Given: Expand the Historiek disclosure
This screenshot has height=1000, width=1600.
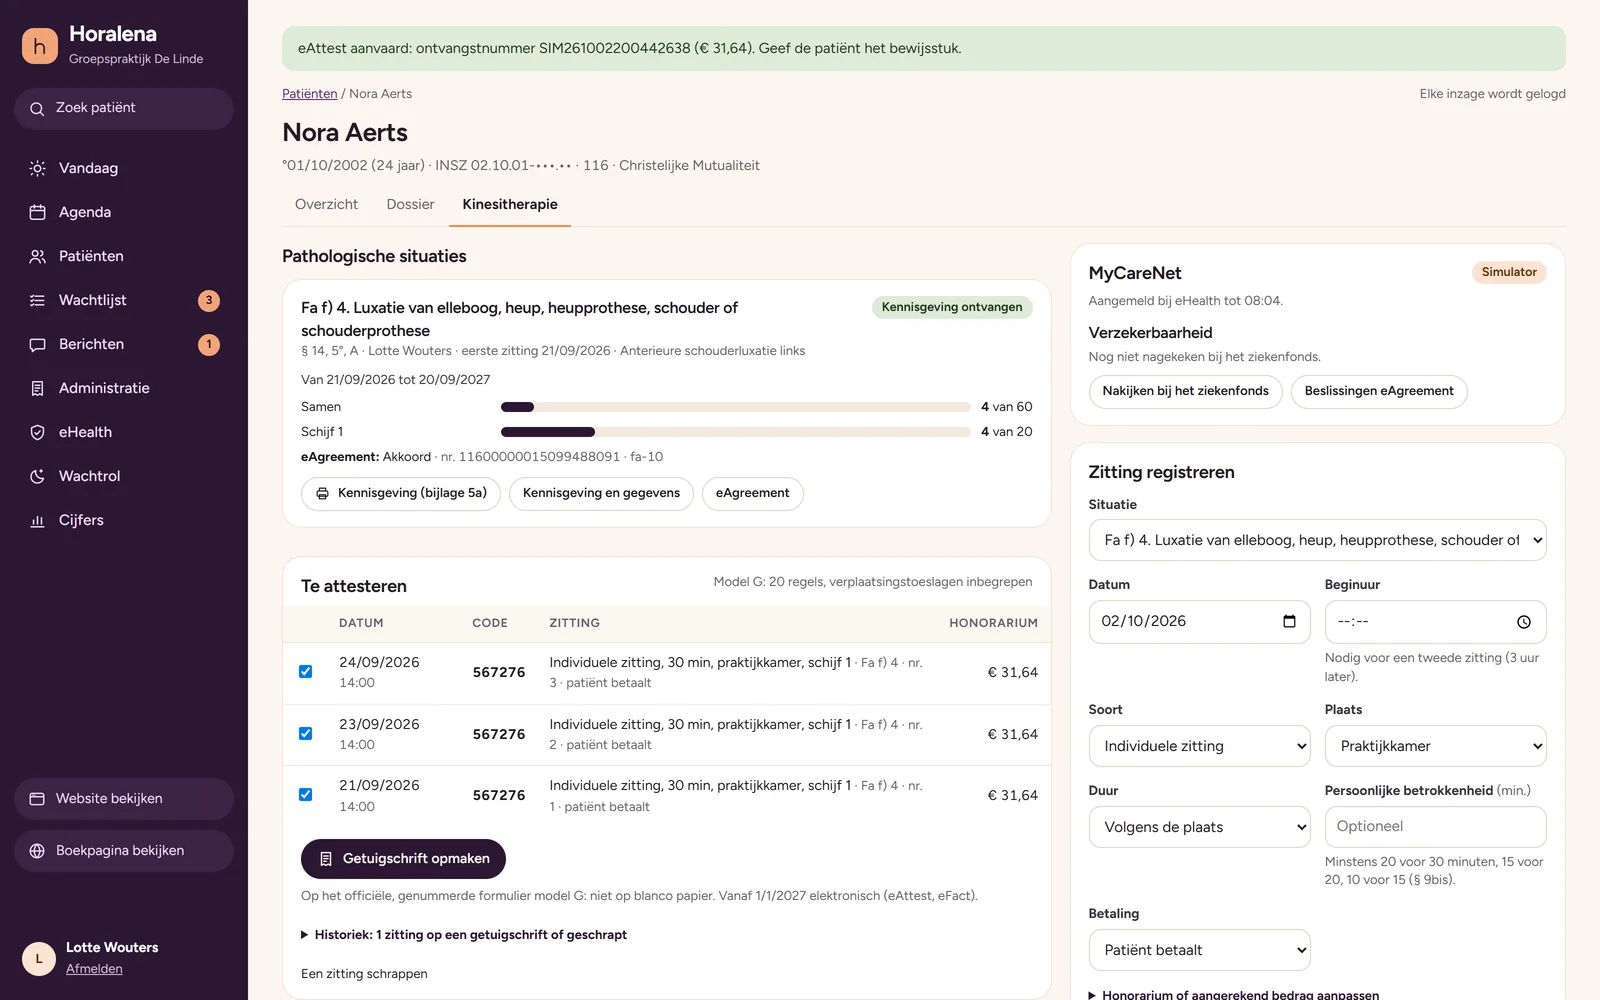Looking at the screenshot, I should [464, 935].
